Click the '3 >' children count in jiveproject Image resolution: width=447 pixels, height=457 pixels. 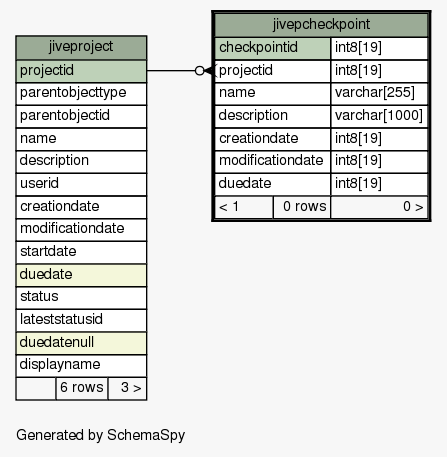(x=127, y=388)
